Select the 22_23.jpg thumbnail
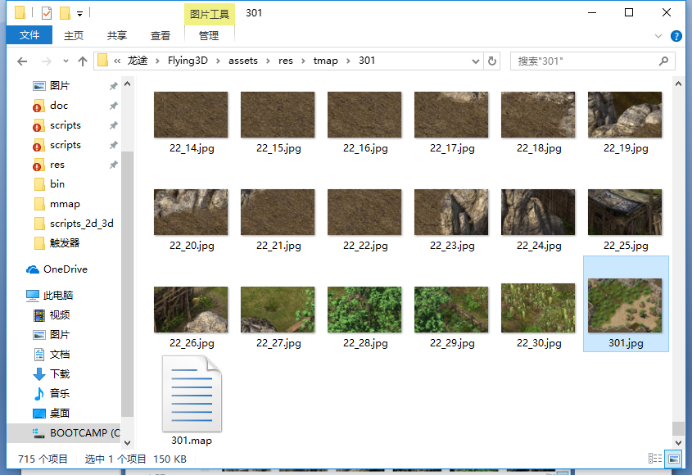This screenshot has height=476, width=693. 451,212
